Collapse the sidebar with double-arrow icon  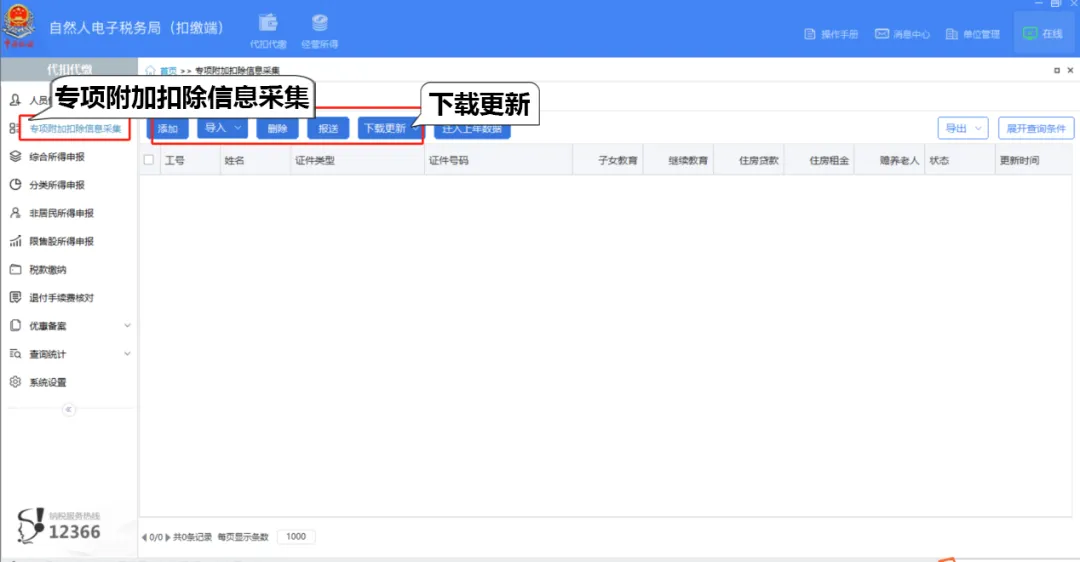68,409
